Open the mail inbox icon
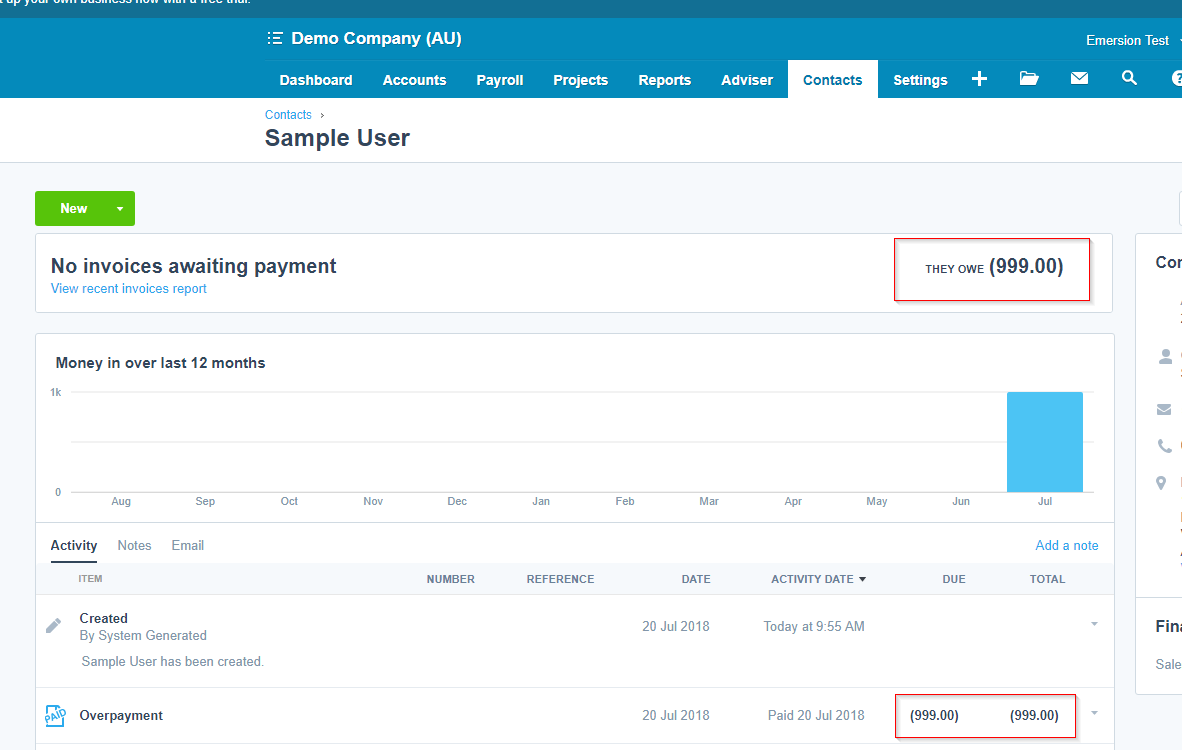The image size is (1182, 750). [x=1079, y=79]
